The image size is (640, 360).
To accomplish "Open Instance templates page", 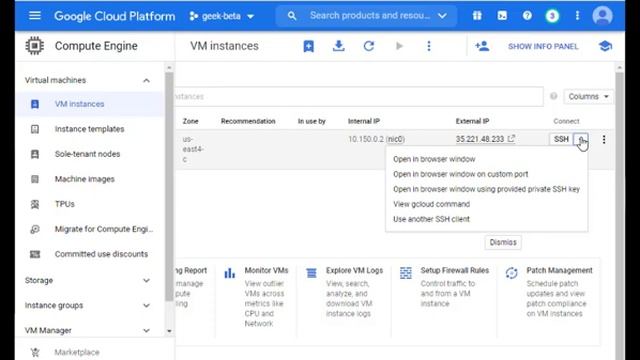I will pyautogui.click(x=89, y=129).
